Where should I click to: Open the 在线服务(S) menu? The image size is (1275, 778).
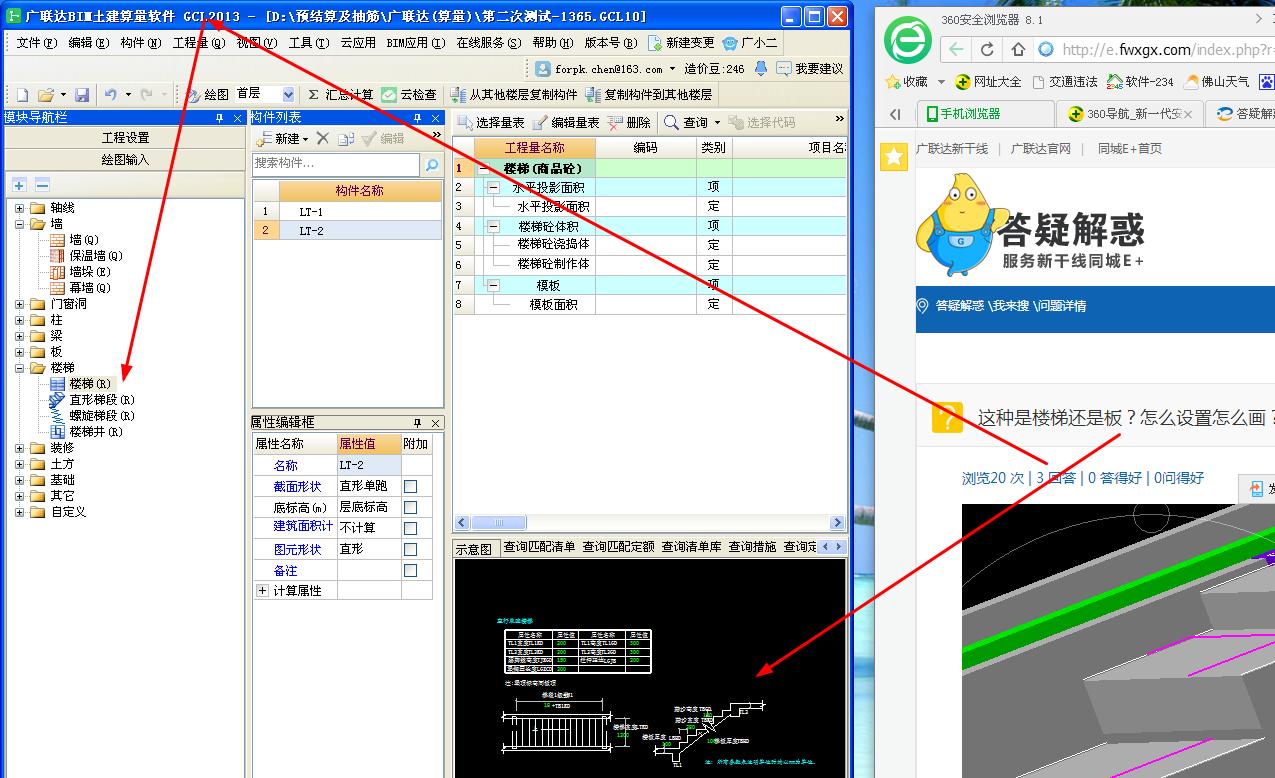(x=489, y=43)
